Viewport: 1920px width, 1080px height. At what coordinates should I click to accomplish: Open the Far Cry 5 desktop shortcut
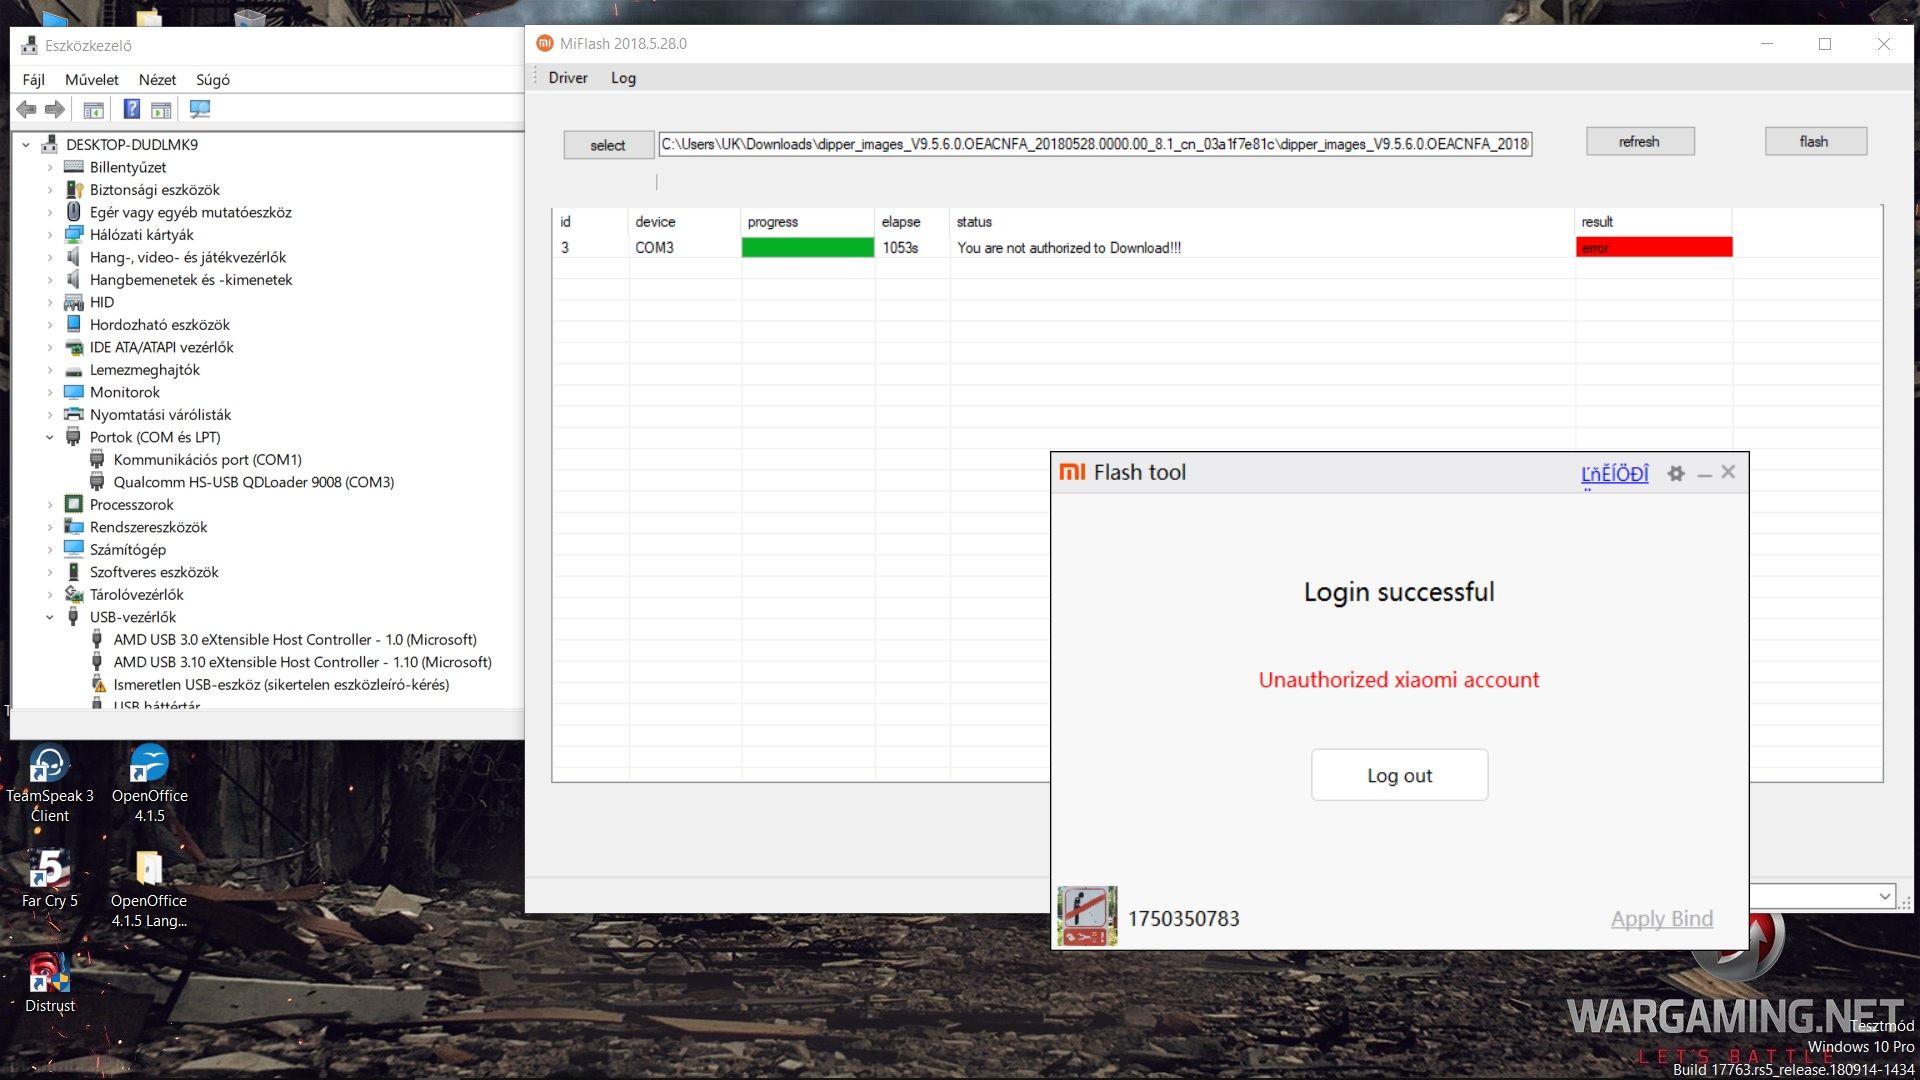49,870
